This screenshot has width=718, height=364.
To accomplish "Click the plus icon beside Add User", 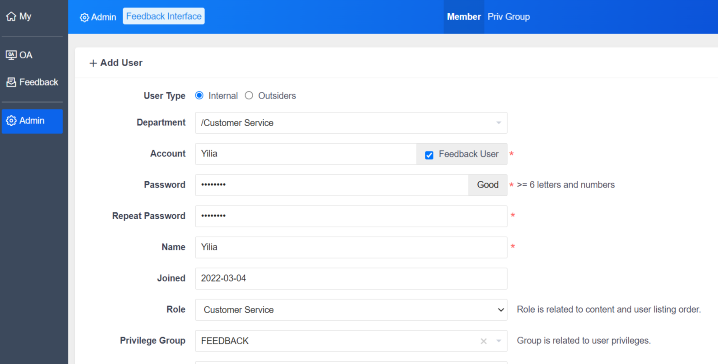I will tap(93, 63).
